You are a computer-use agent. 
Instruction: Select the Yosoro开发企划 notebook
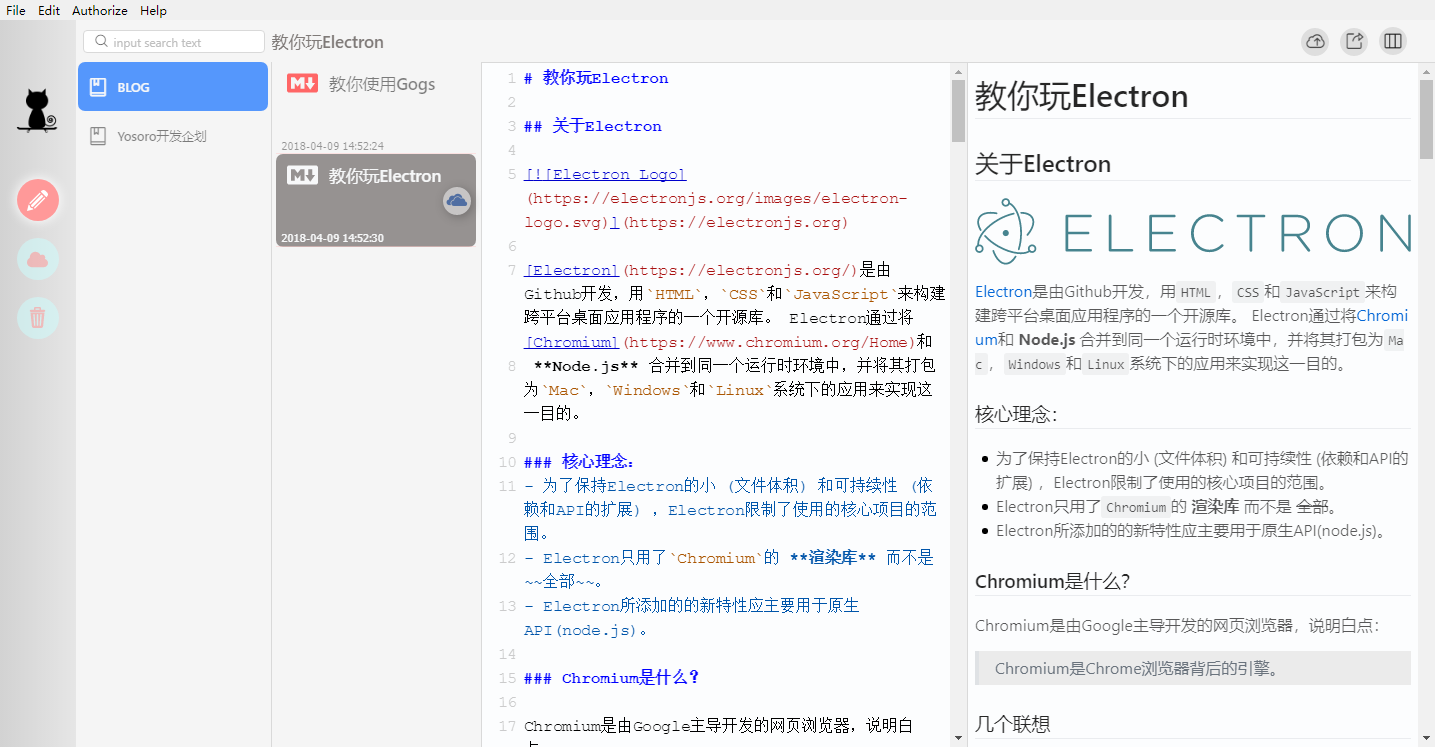coord(173,136)
